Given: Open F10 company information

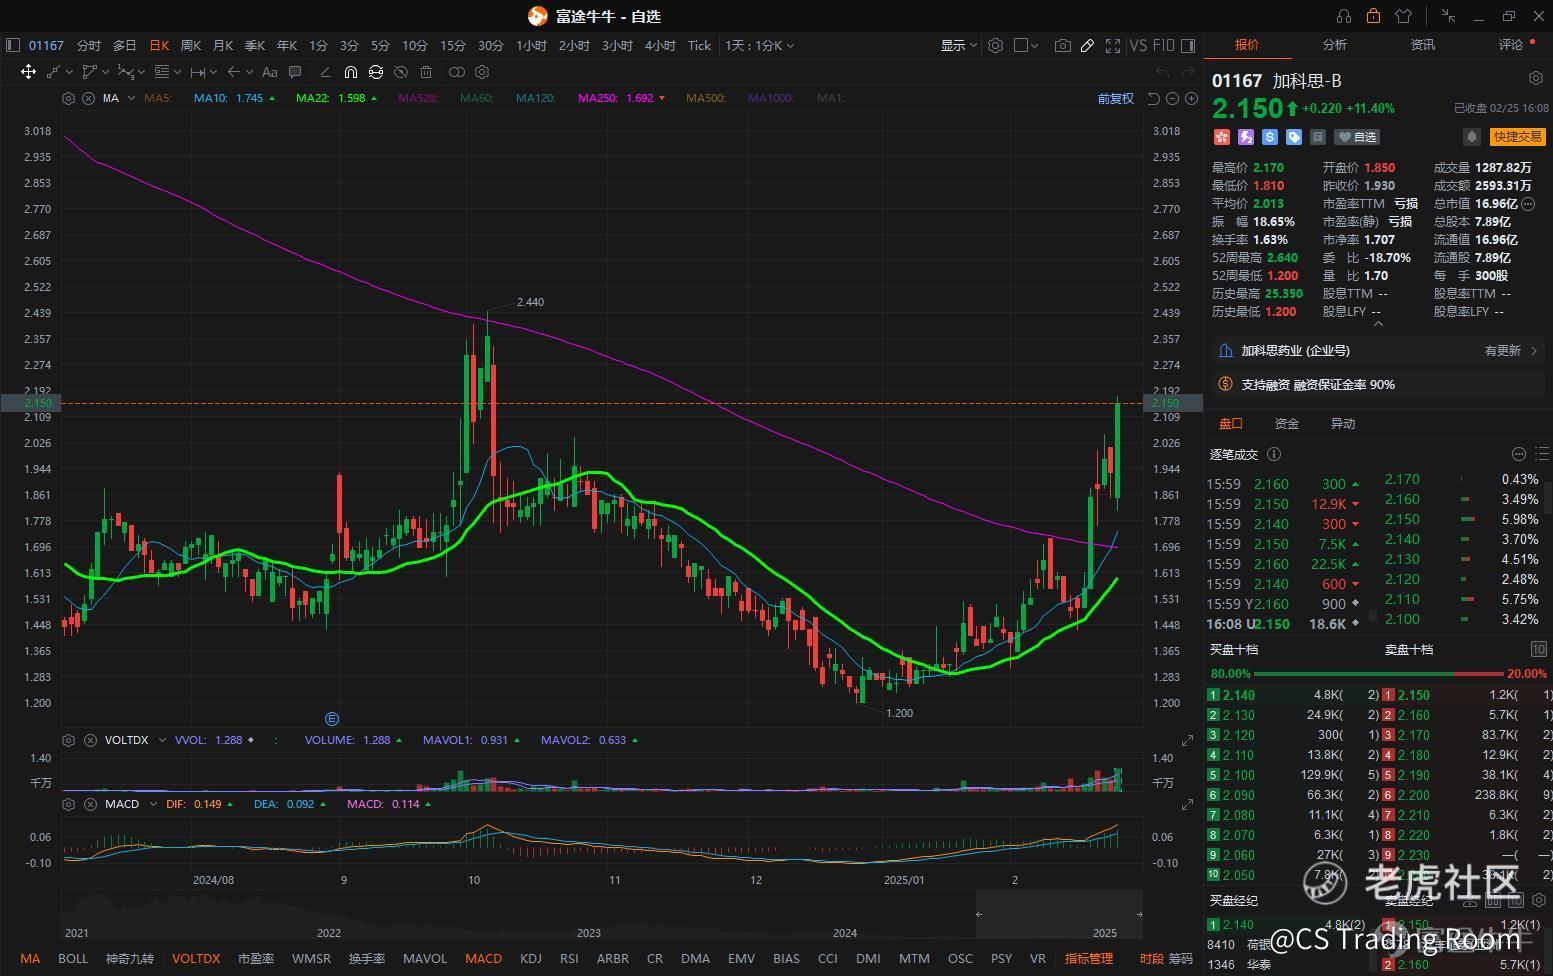Looking at the screenshot, I should coord(1163,45).
